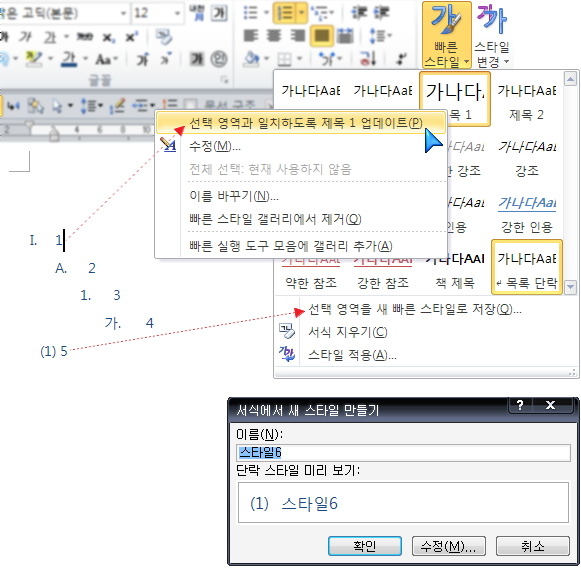This screenshot has width=581, height=568.
Task: Toggle justify alignment button
Action: [321, 36]
